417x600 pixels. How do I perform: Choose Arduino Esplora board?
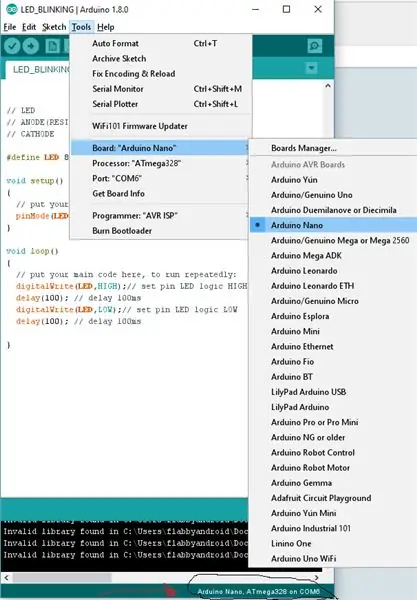coord(333,316)
